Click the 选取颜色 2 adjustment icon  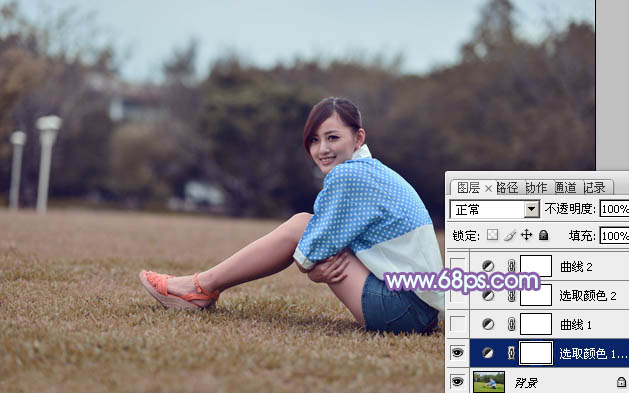pos(488,296)
